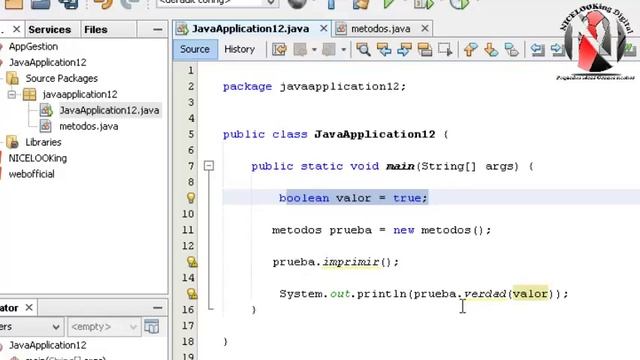The height and width of the screenshot is (360, 640).
Task: Click Shift Line Right icon
Action: (x=558, y=50)
